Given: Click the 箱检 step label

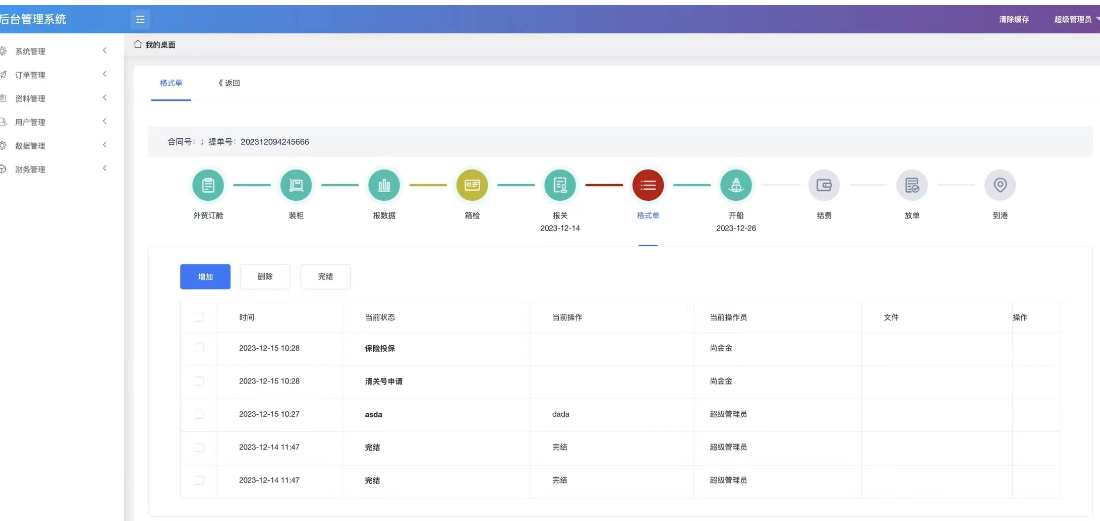Looking at the screenshot, I should (x=472, y=216).
